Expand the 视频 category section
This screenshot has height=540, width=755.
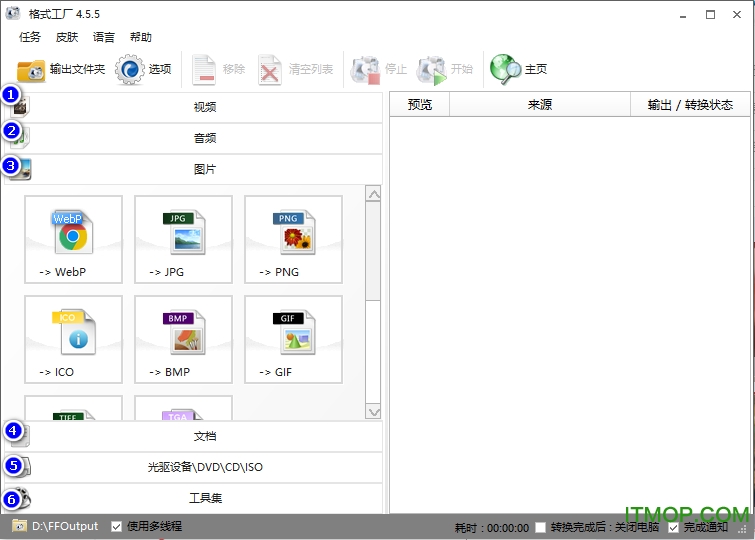[204, 107]
